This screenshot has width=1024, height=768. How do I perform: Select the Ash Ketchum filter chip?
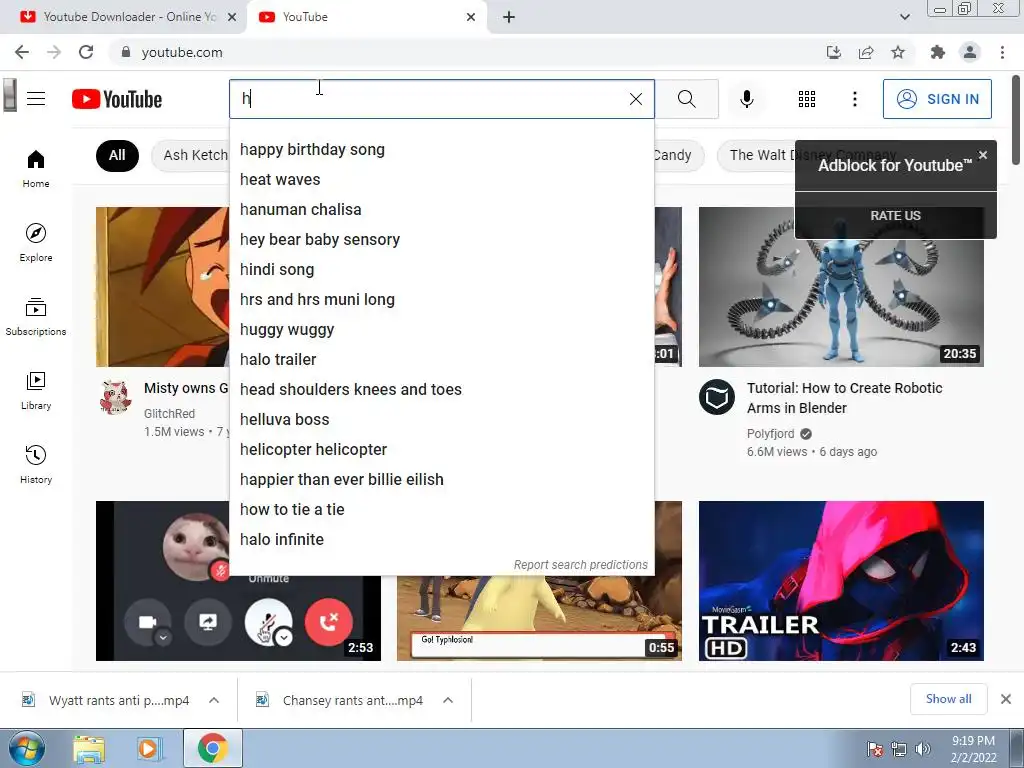click(x=191, y=155)
